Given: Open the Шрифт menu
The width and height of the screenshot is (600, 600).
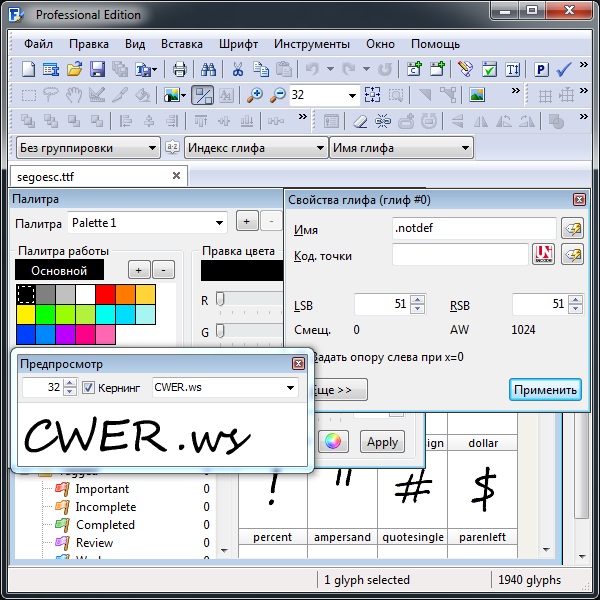Looking at the screenshot, I should [238, 44].
